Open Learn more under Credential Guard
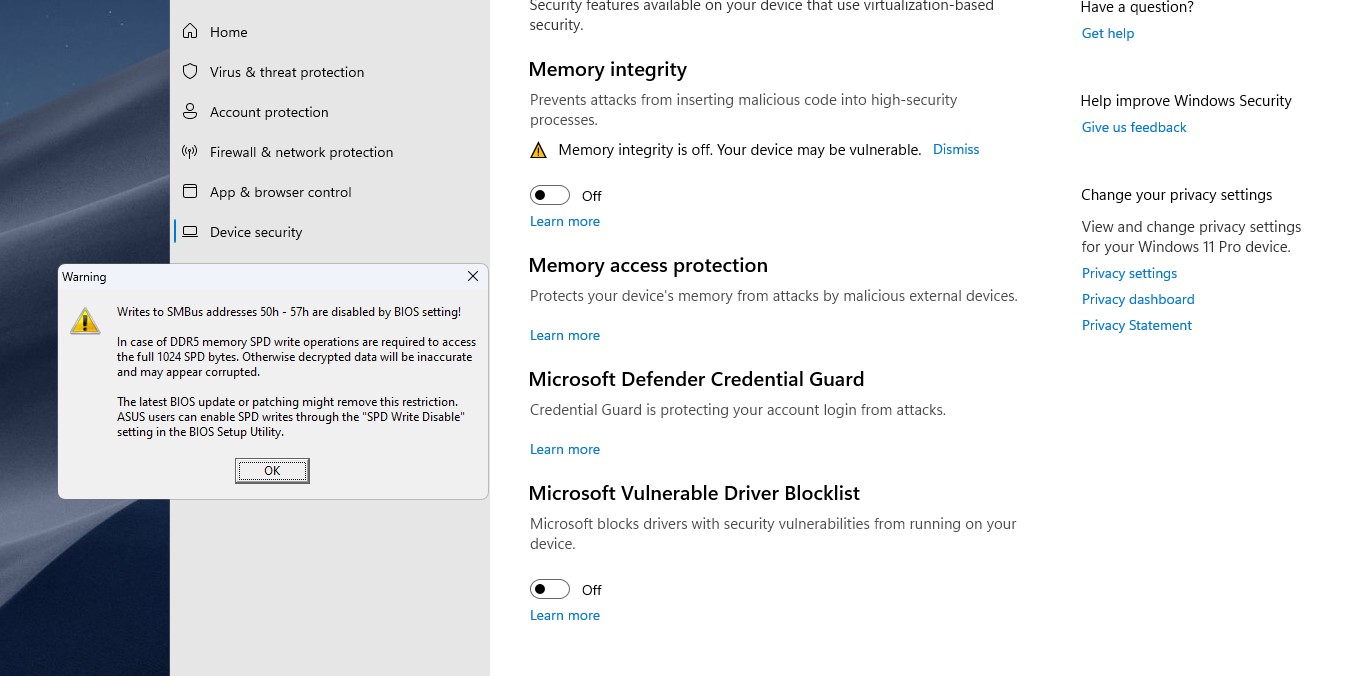1369x676 pixels. (565, 449)
